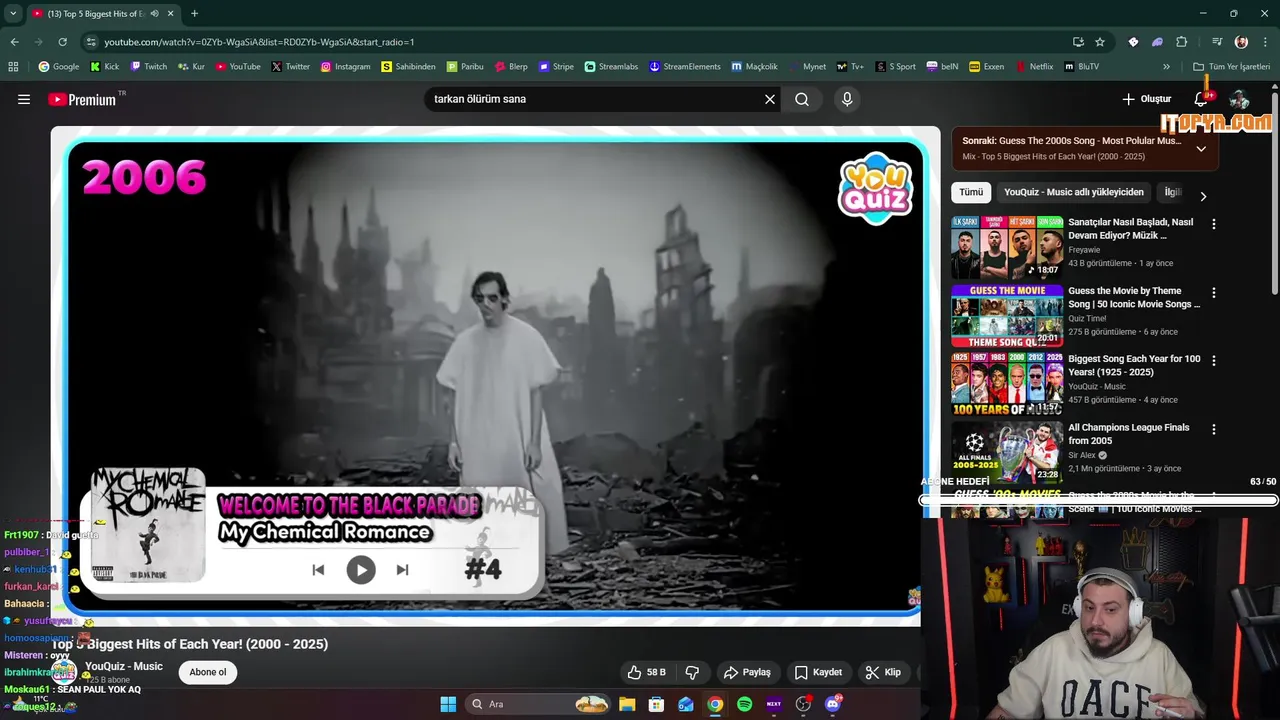Viewport: 1280px width, 720px height.
Task: Open the StreamElements bookmark
Action: click(x=685, y=67)
